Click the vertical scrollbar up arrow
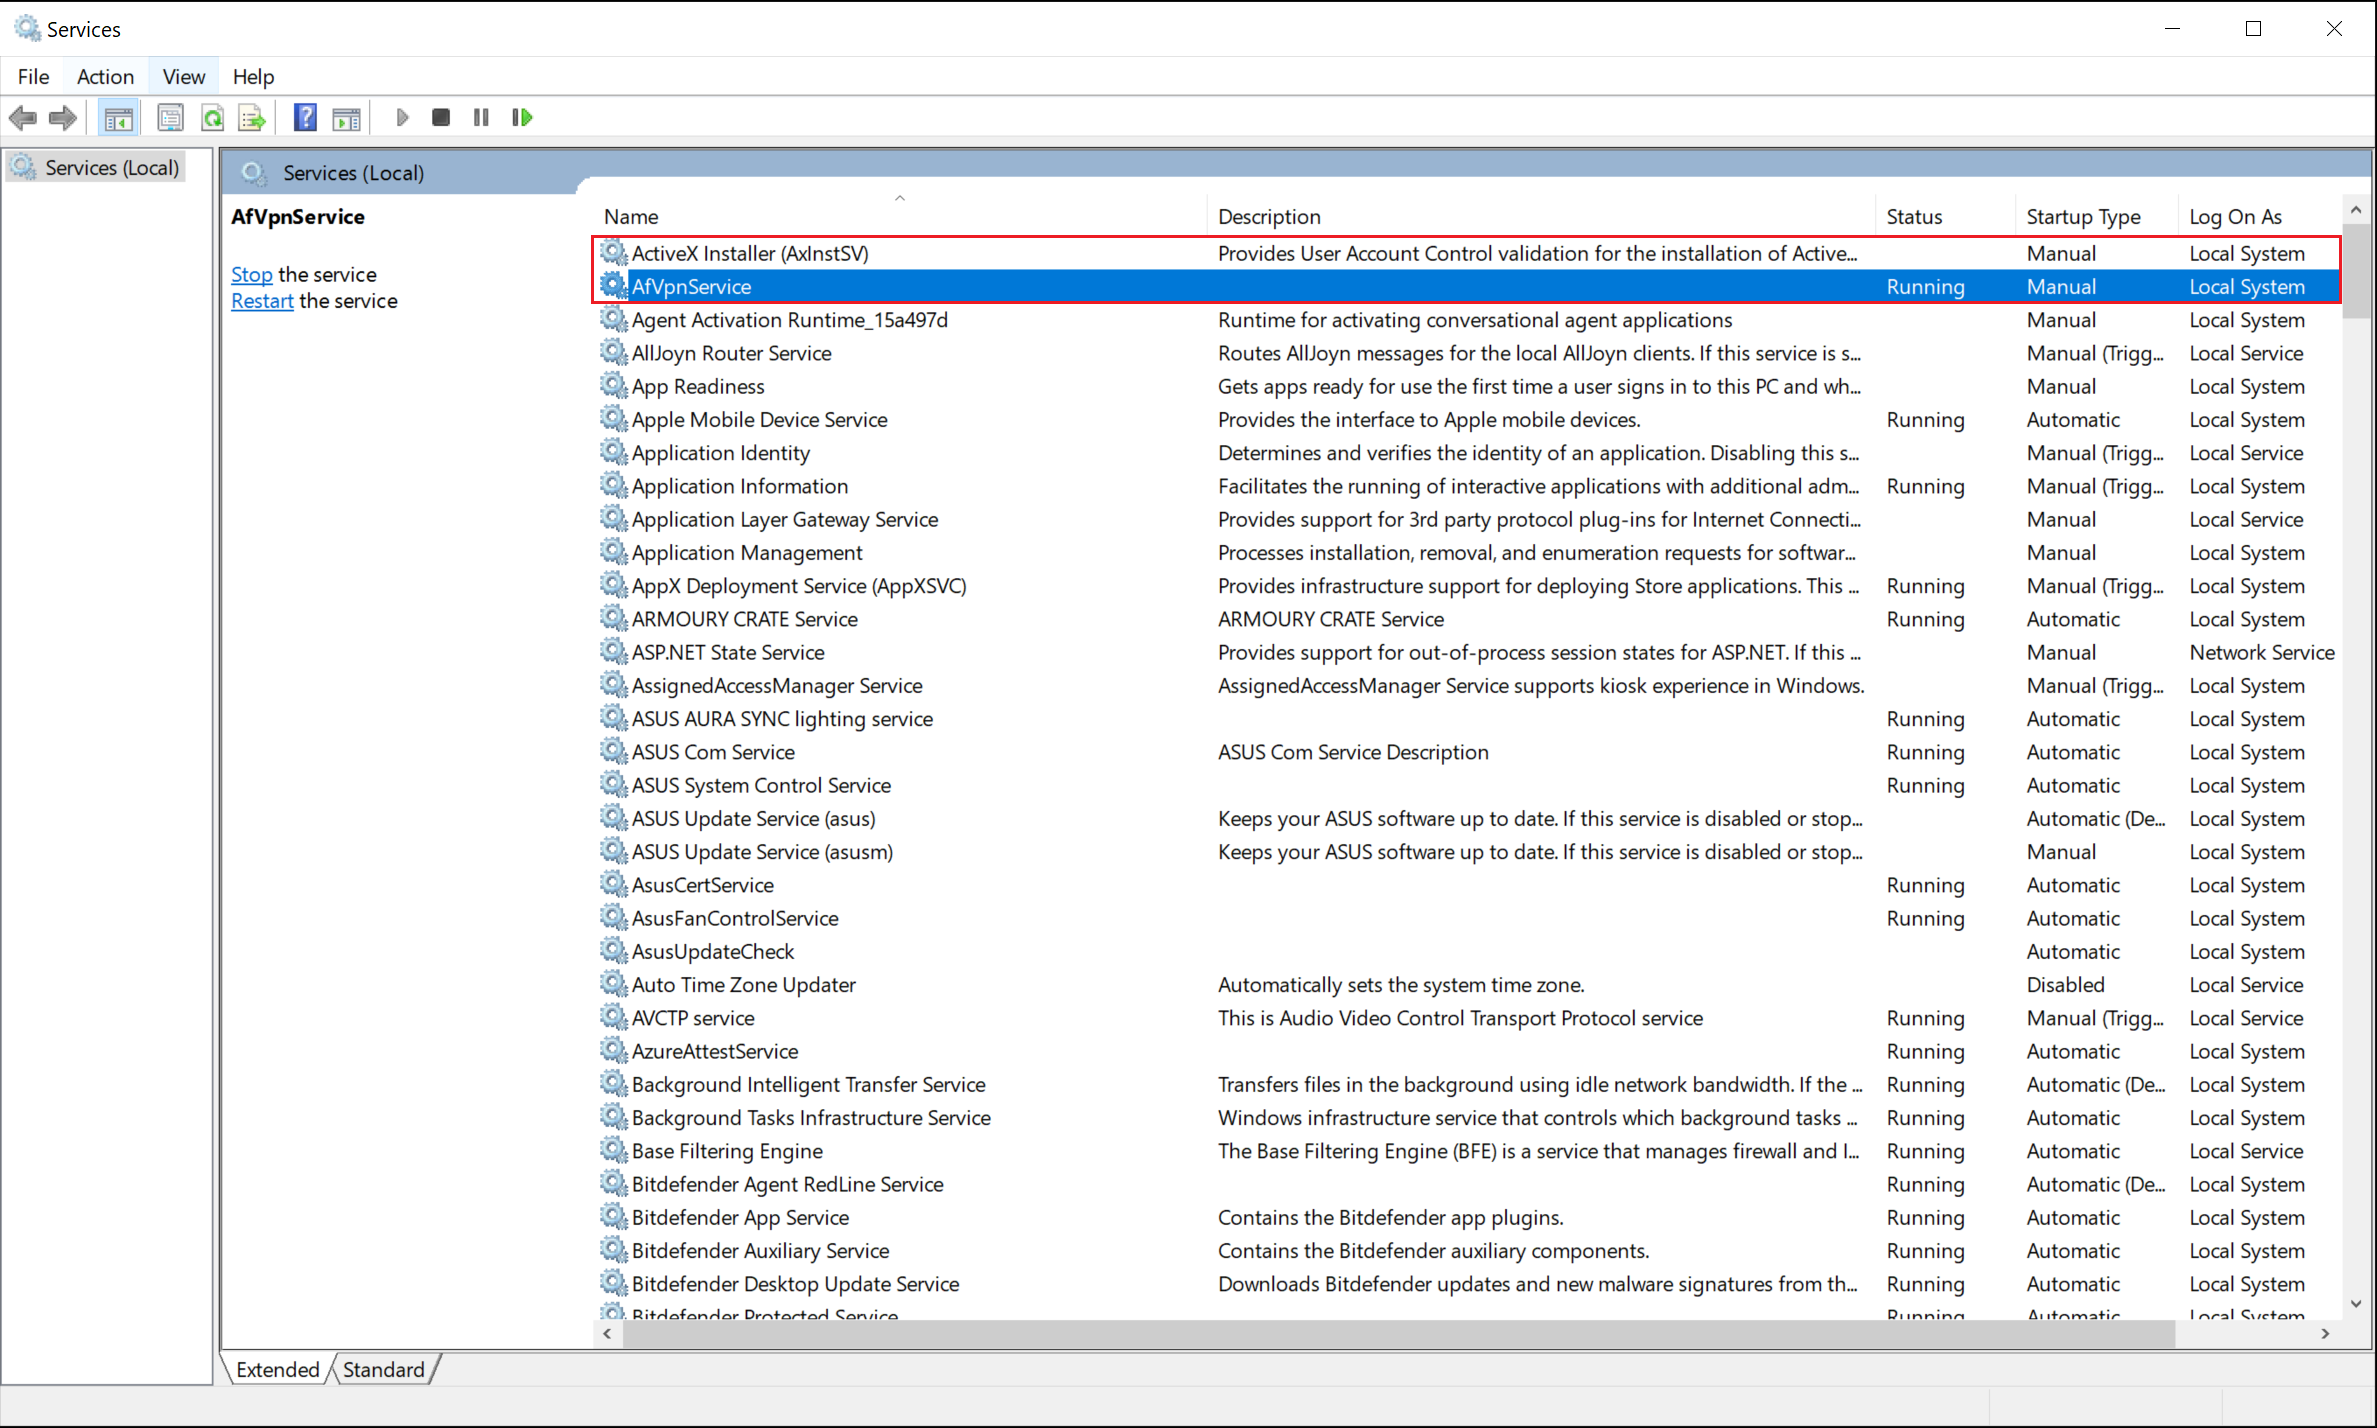The height and width of the screenshot is (1428, 2377). coord(2356,210)
